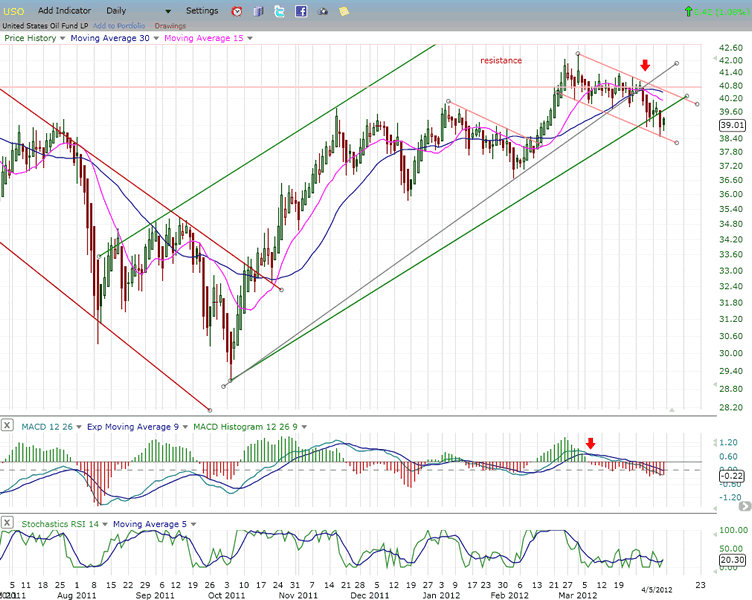This screenshot has height=600, width=752.
Task: Open the book/notes icon in toolbar
Action: click(258, 11)
